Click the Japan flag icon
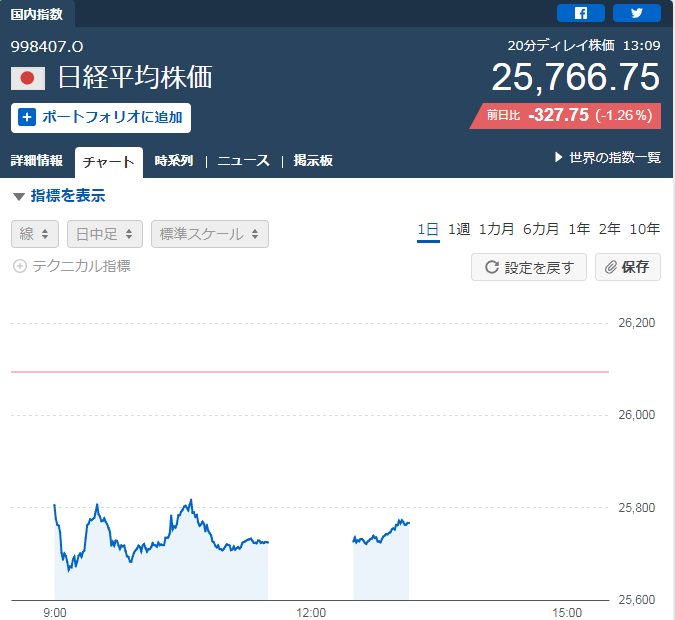The height and width of the screenshot is (620, 675). point(28,78)
